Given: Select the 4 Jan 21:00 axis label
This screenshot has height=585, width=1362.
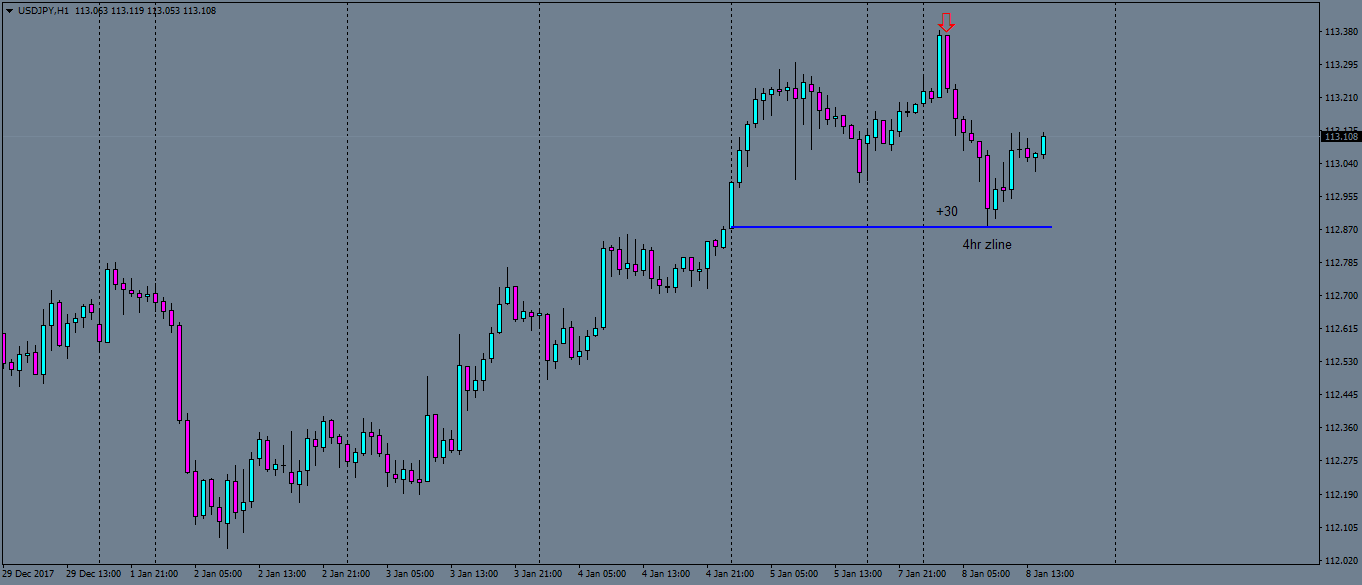Looking at the screenshot, I should click(x=731, y=575).
